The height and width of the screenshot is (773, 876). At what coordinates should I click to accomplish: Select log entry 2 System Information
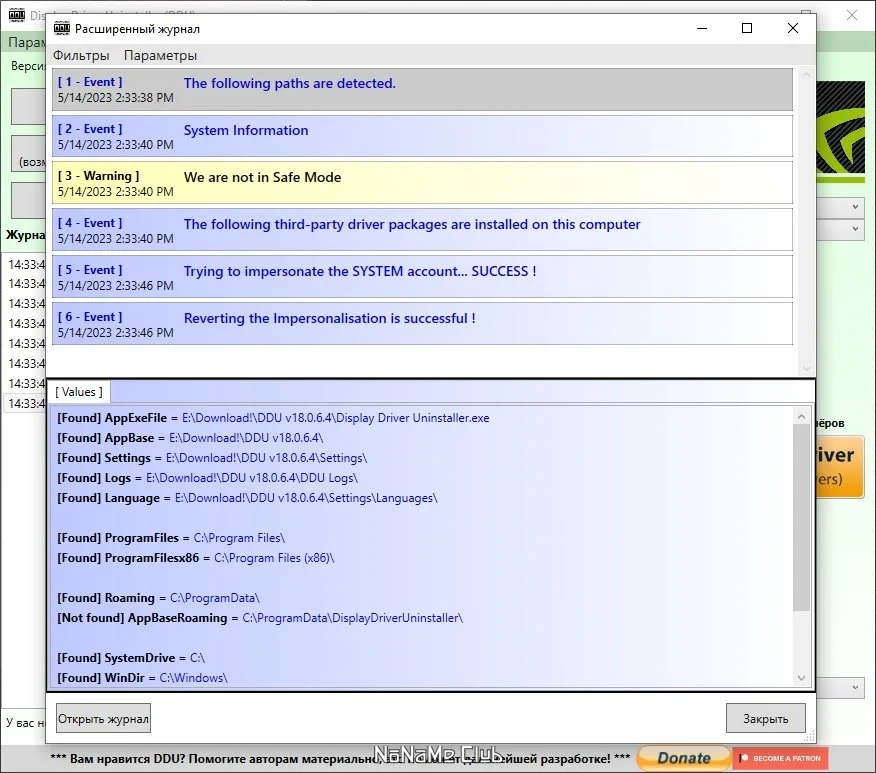pos(422,136)
